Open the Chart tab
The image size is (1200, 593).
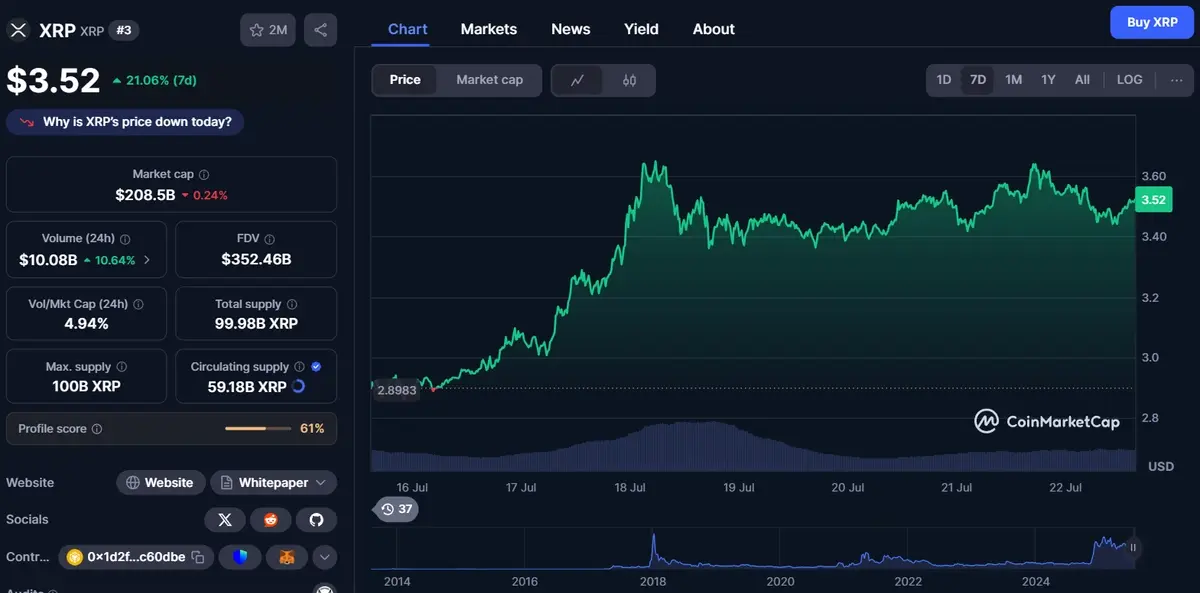[x=408, y=29]
